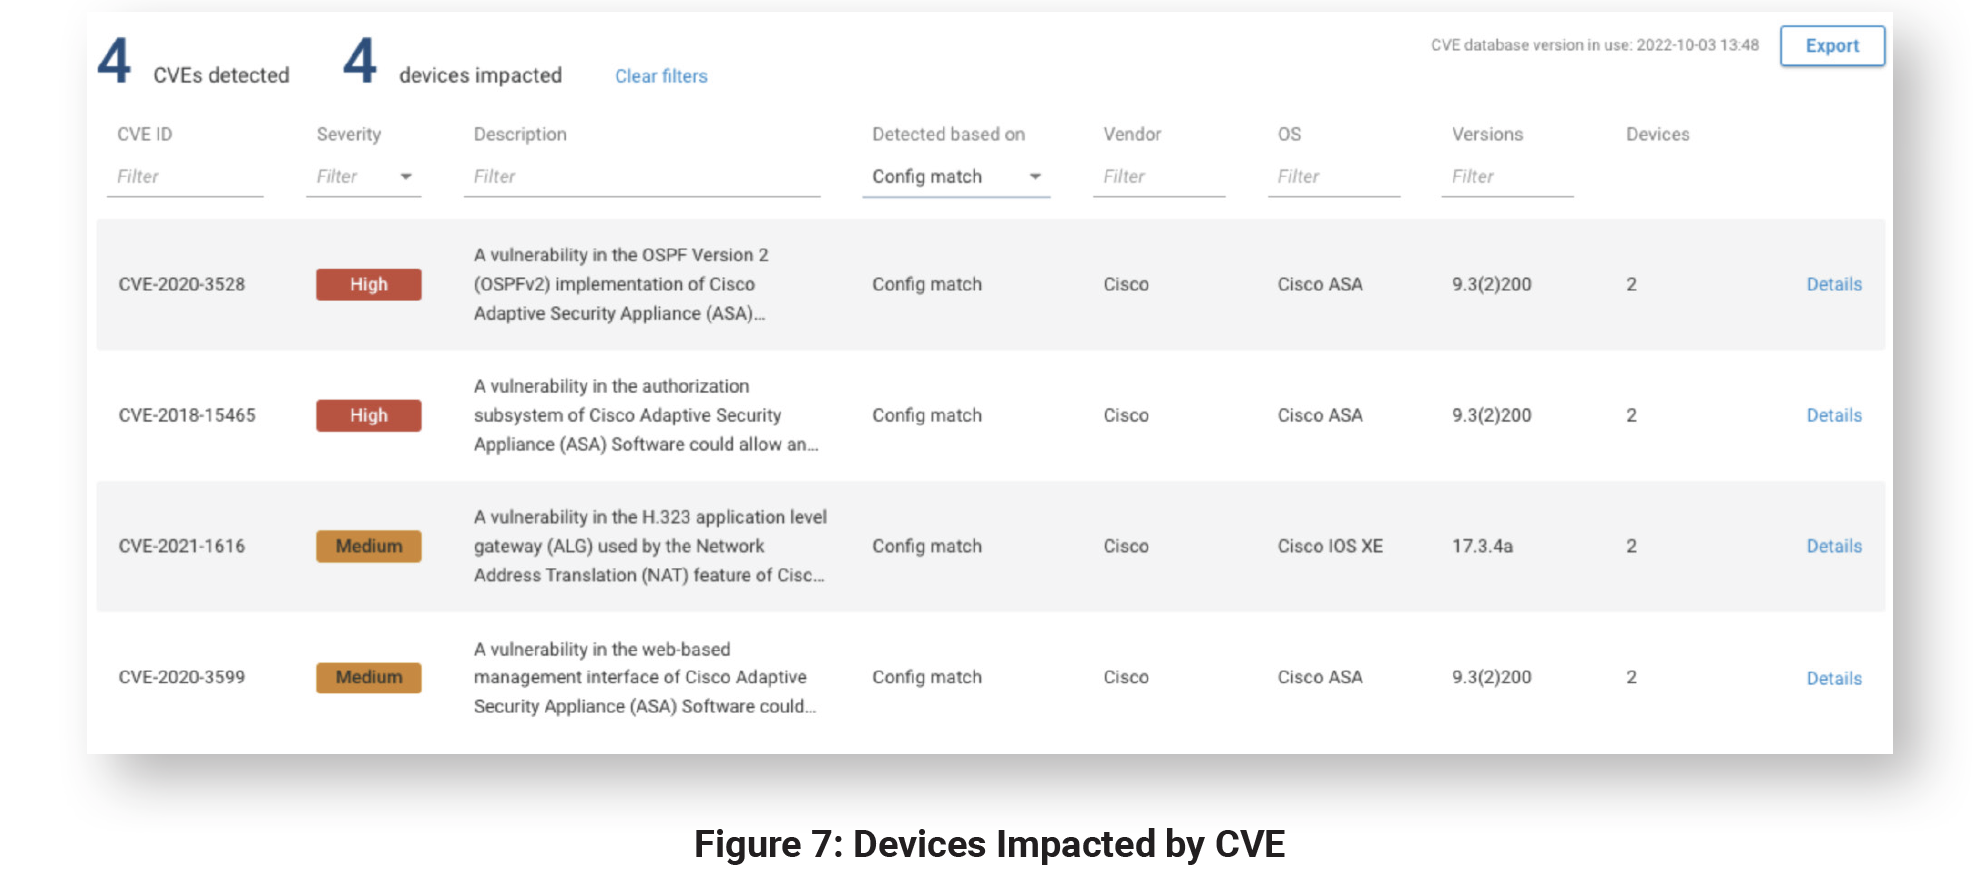Click the Severity column header

point(348,134)
